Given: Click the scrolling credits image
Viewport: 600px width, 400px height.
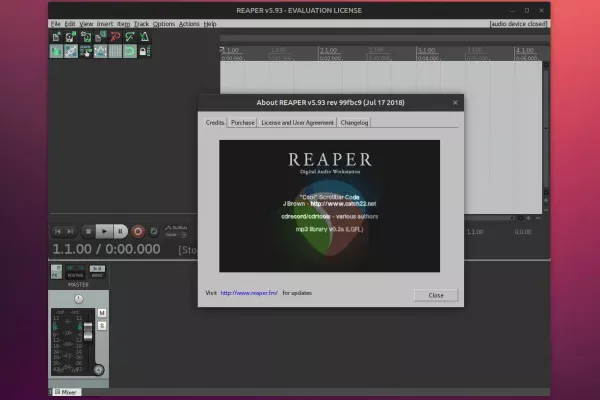Looking at the screenshot, I should pyautogui.click(x=329, y=206).
